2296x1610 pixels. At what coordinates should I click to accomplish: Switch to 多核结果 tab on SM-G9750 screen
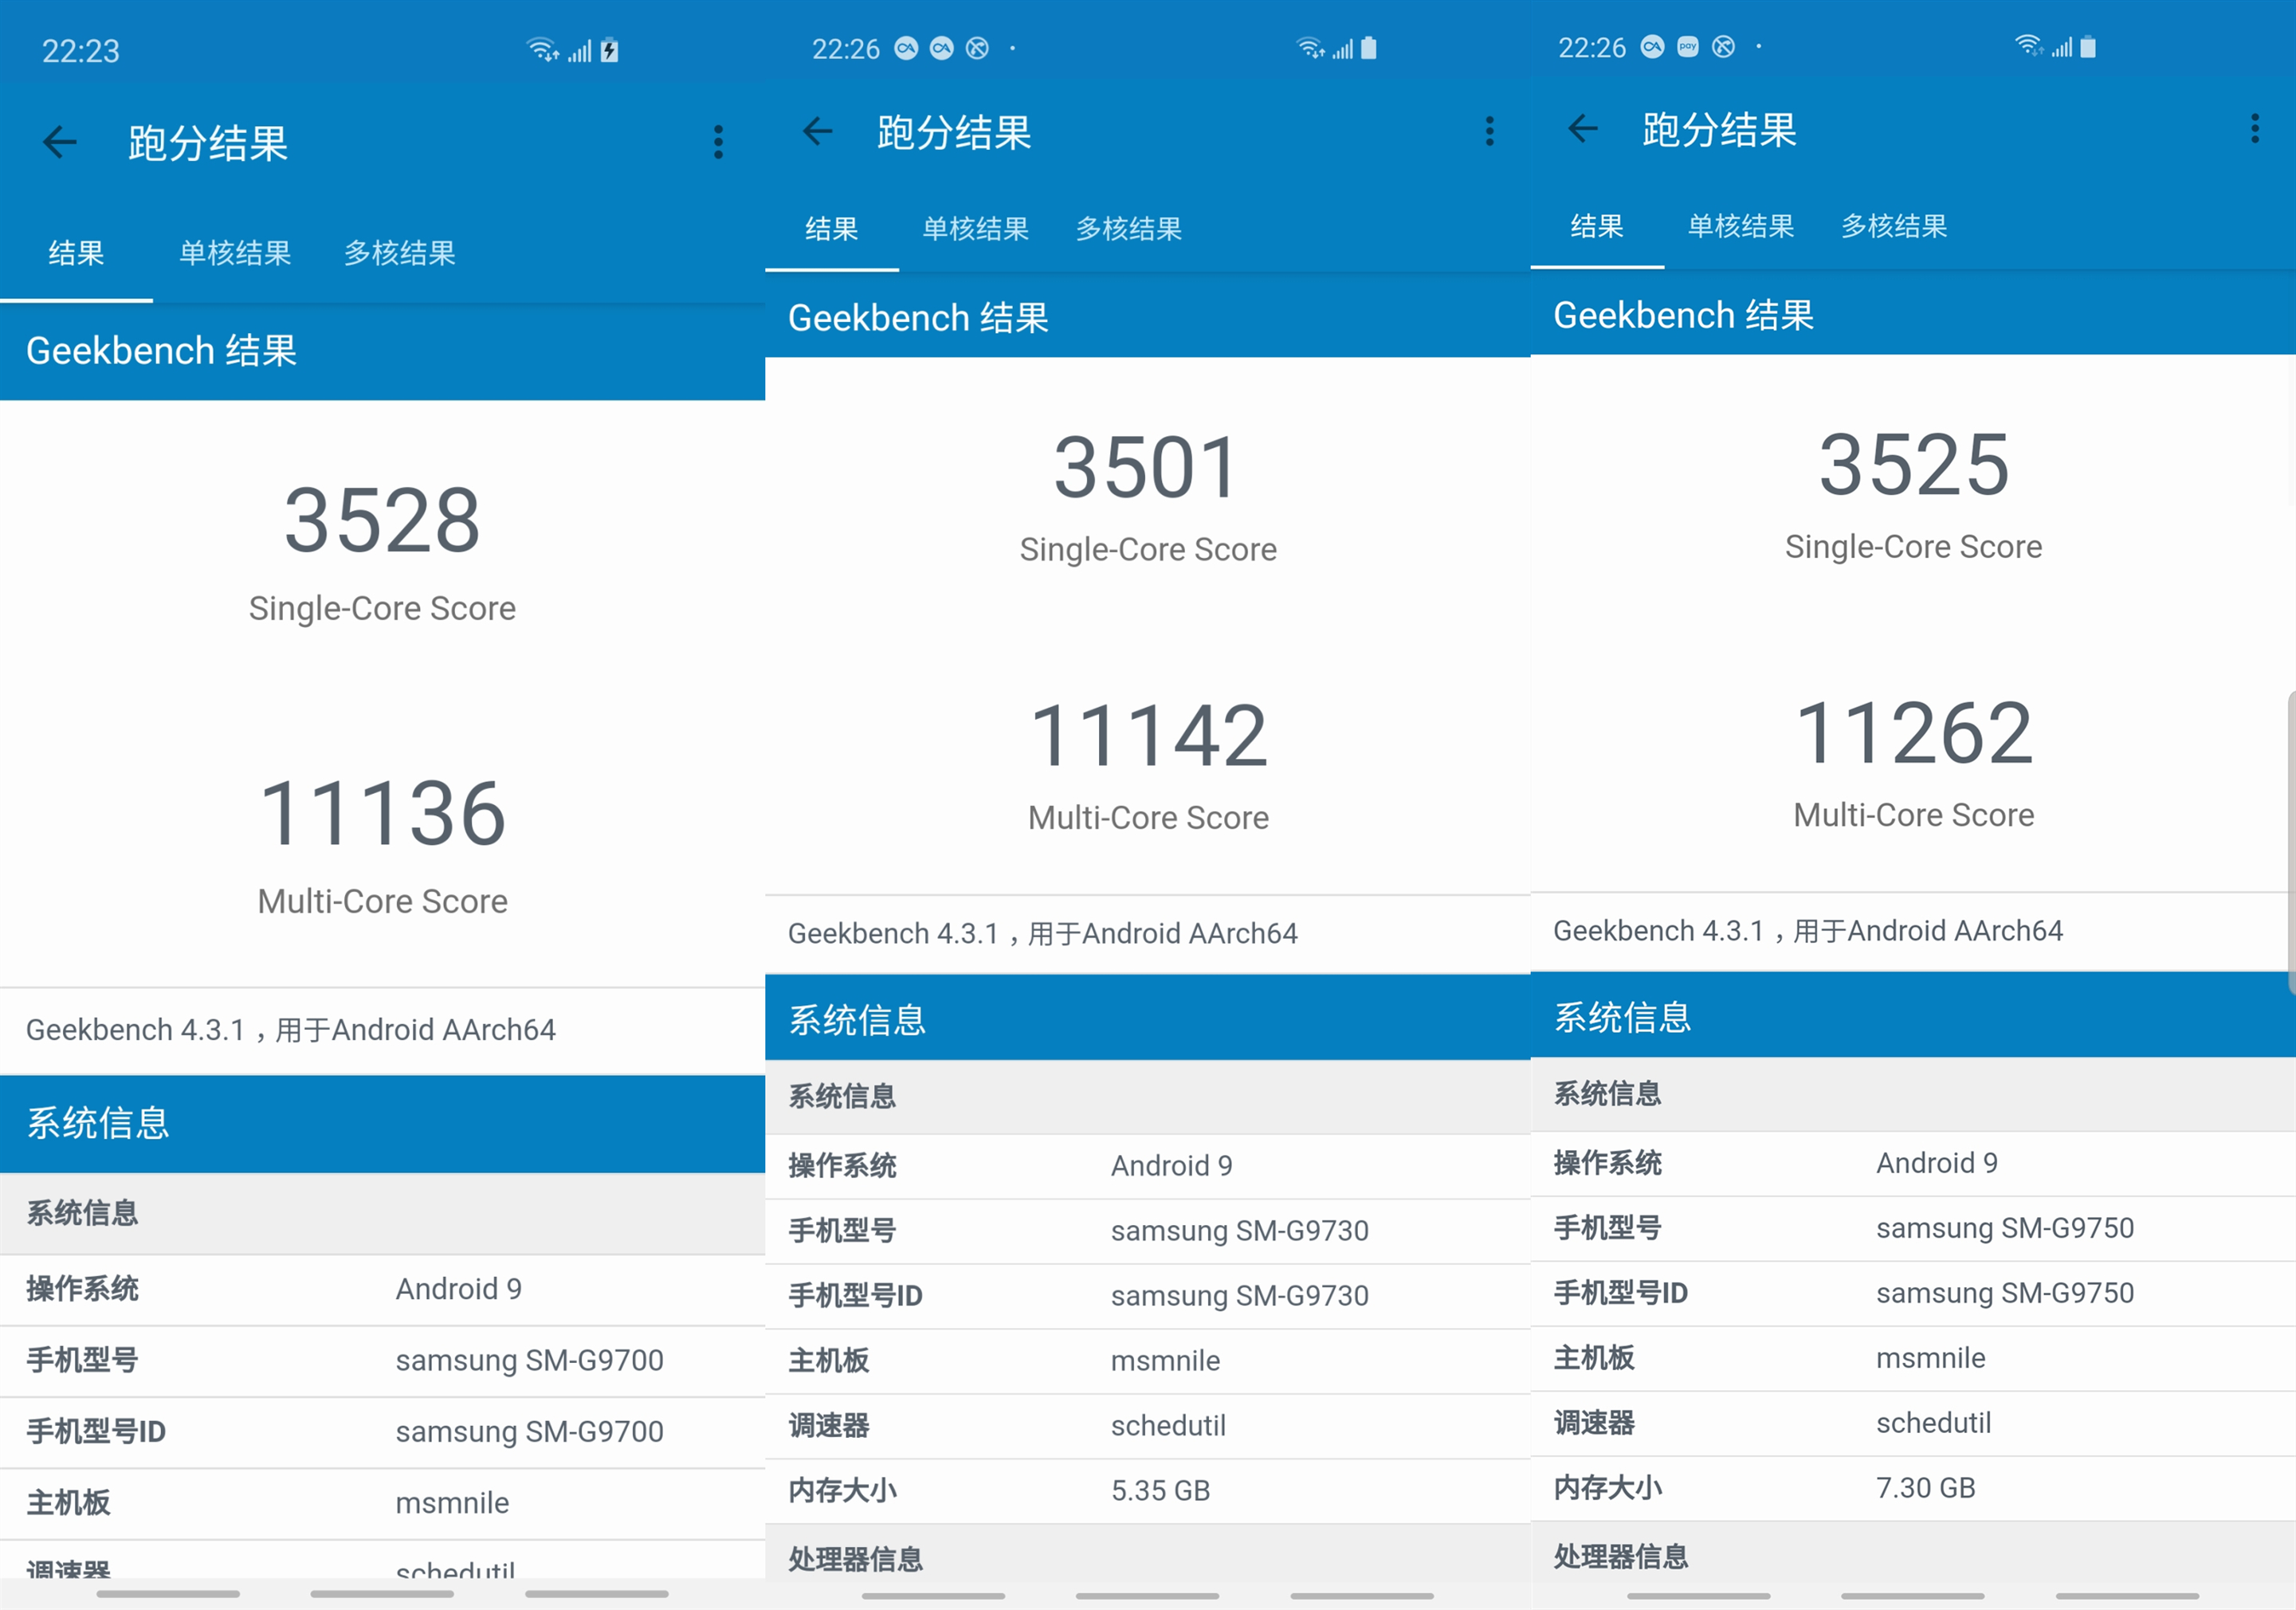[1894, 226]
